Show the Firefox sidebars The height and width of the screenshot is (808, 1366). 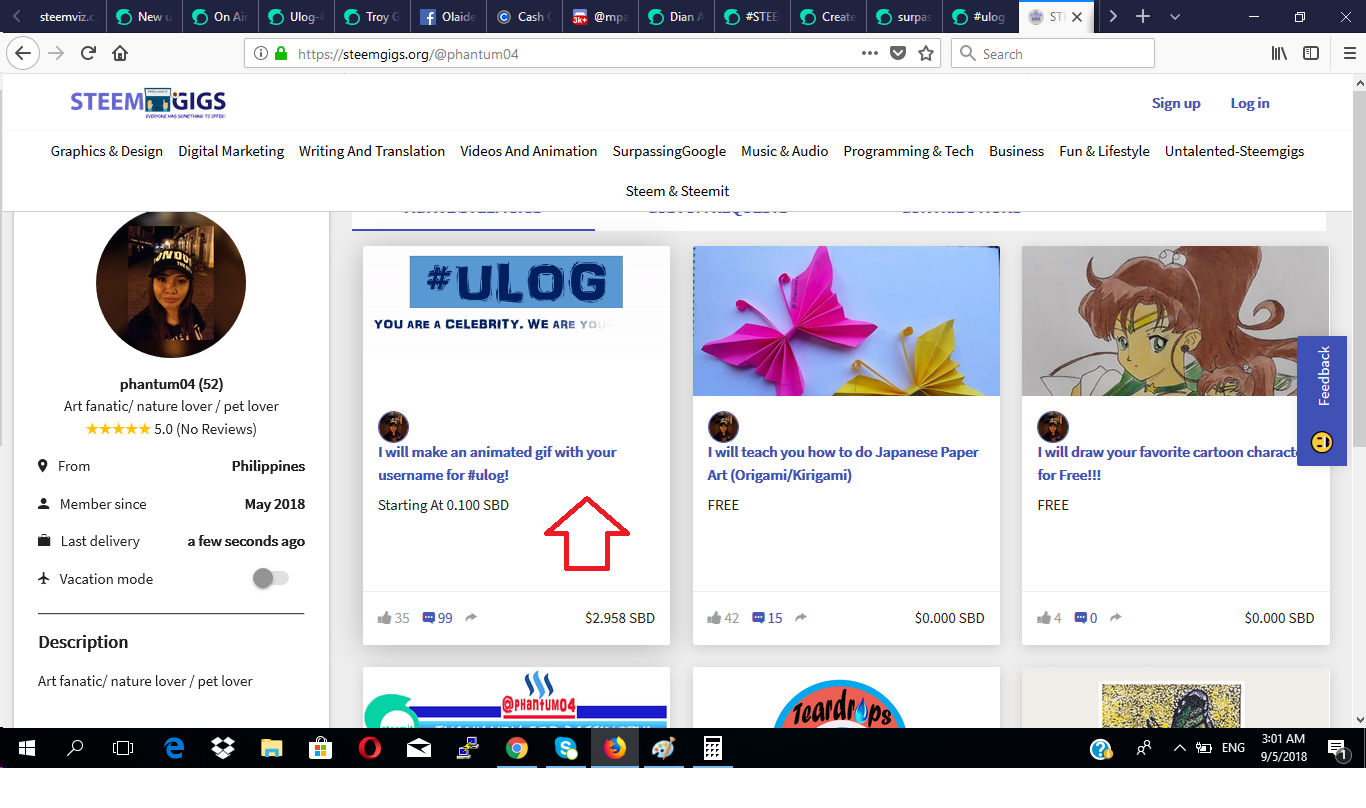pos(1310,54)
